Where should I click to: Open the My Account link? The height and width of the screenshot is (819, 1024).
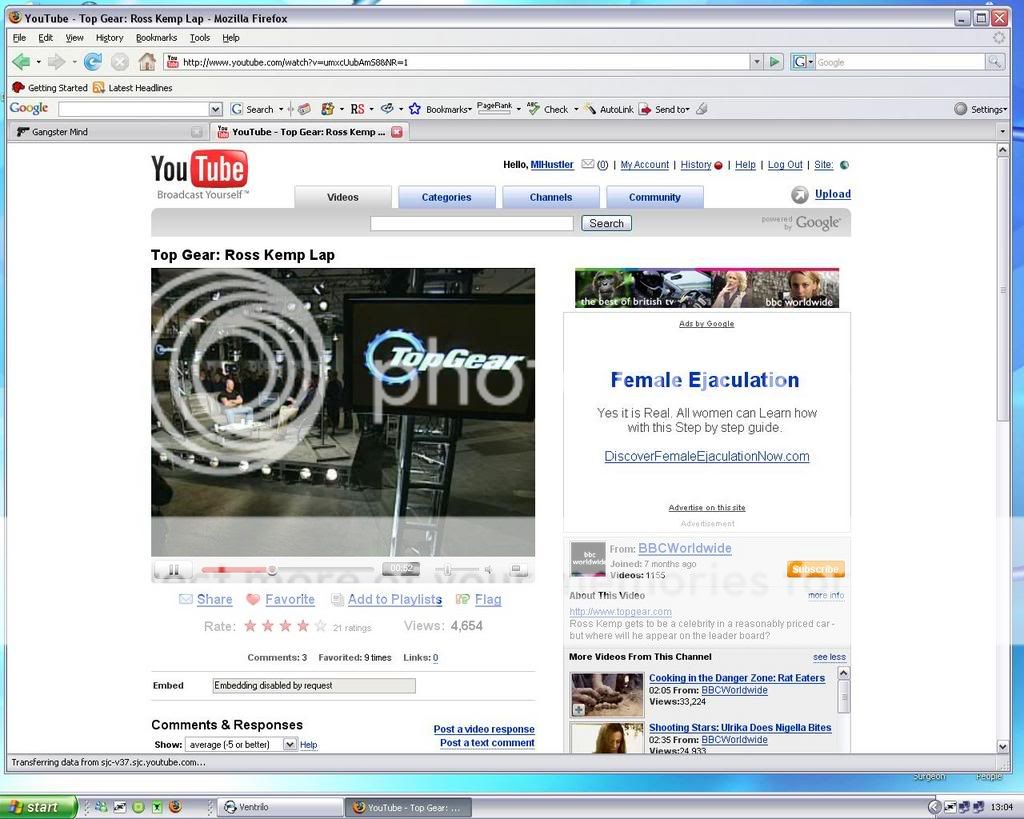coord(645,165)
